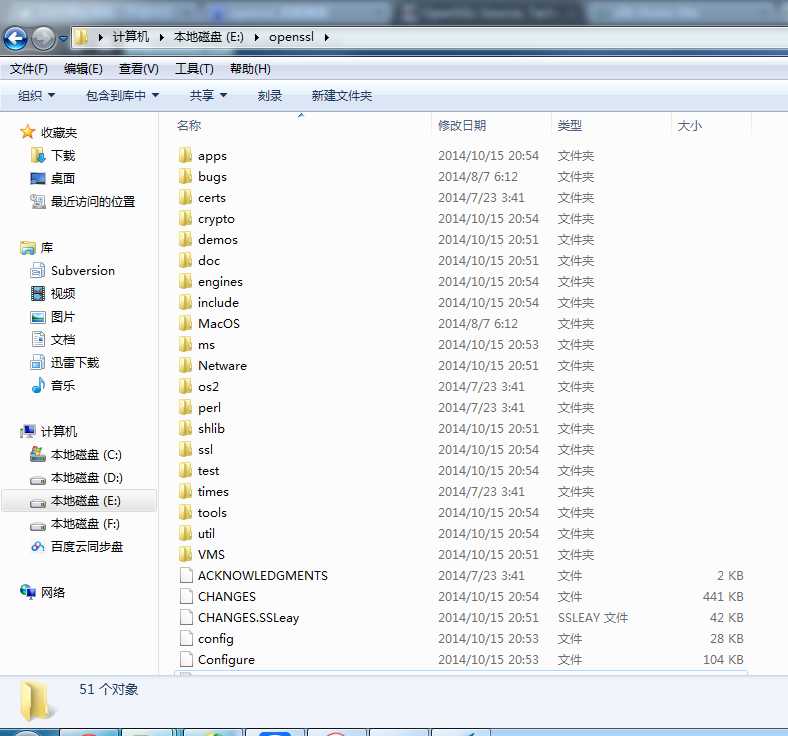The image size is (788, 736).
Task: Click openssl breadcrumb in address bar
Action: tap(291, 37)
